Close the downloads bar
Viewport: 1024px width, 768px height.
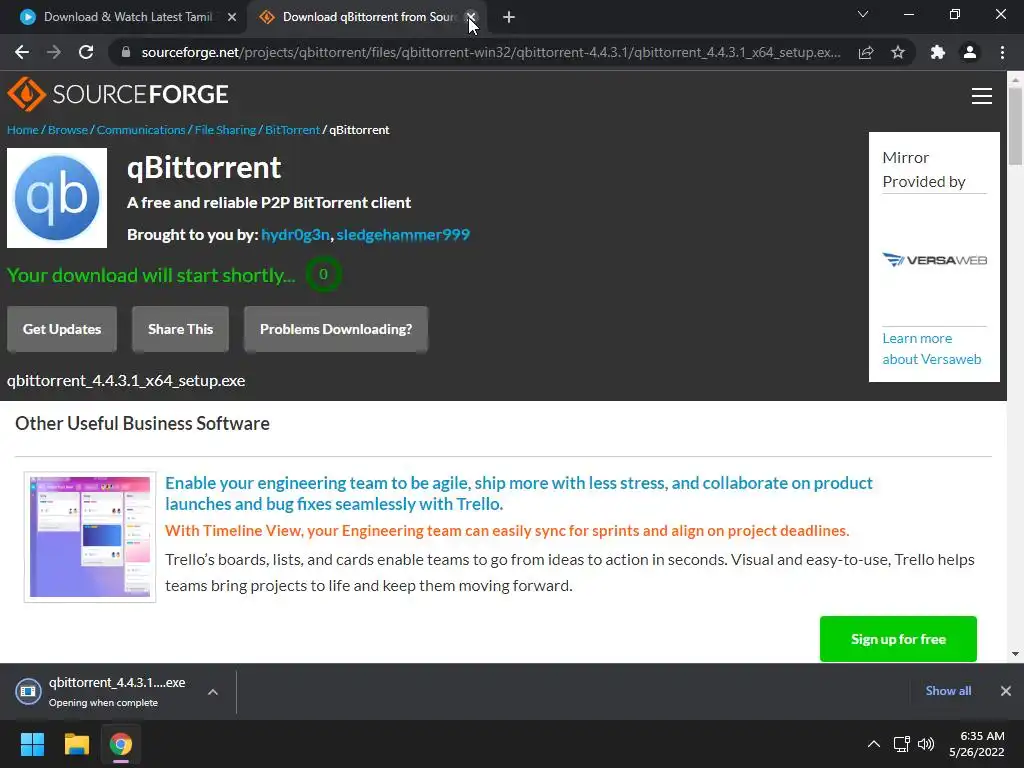(x=1006, y=691)
